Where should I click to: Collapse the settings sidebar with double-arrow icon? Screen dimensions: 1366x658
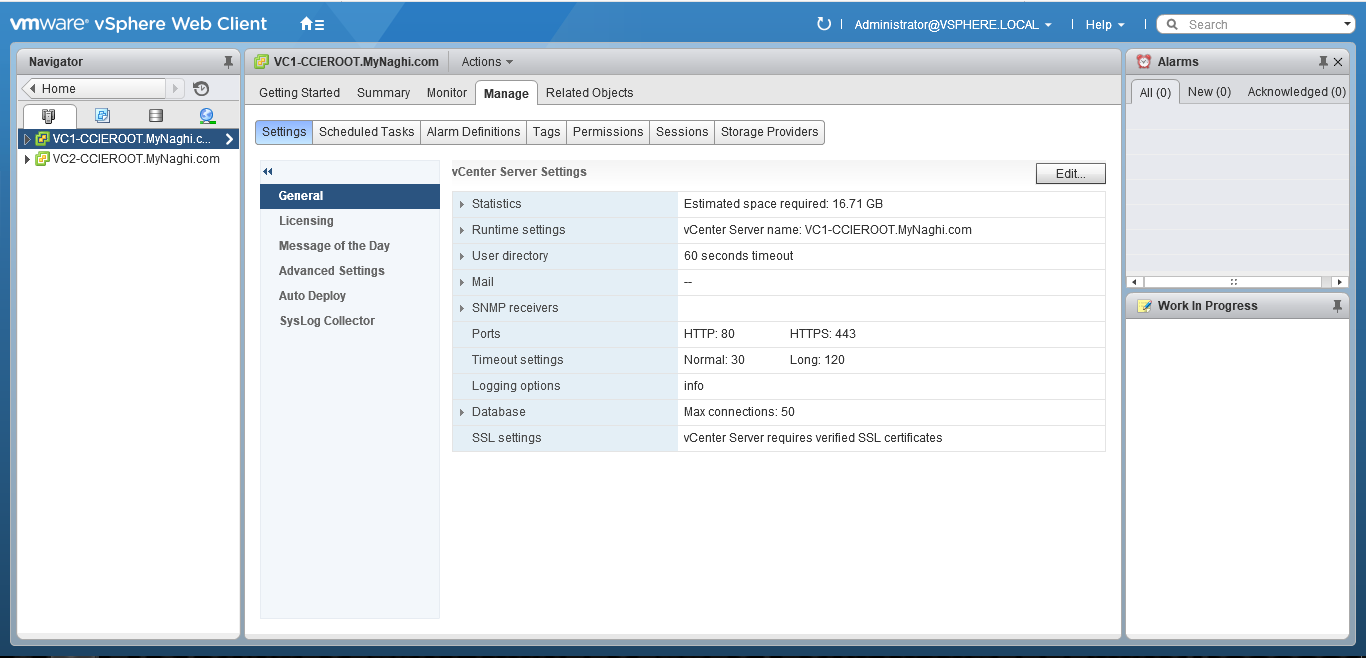point(268,172)
